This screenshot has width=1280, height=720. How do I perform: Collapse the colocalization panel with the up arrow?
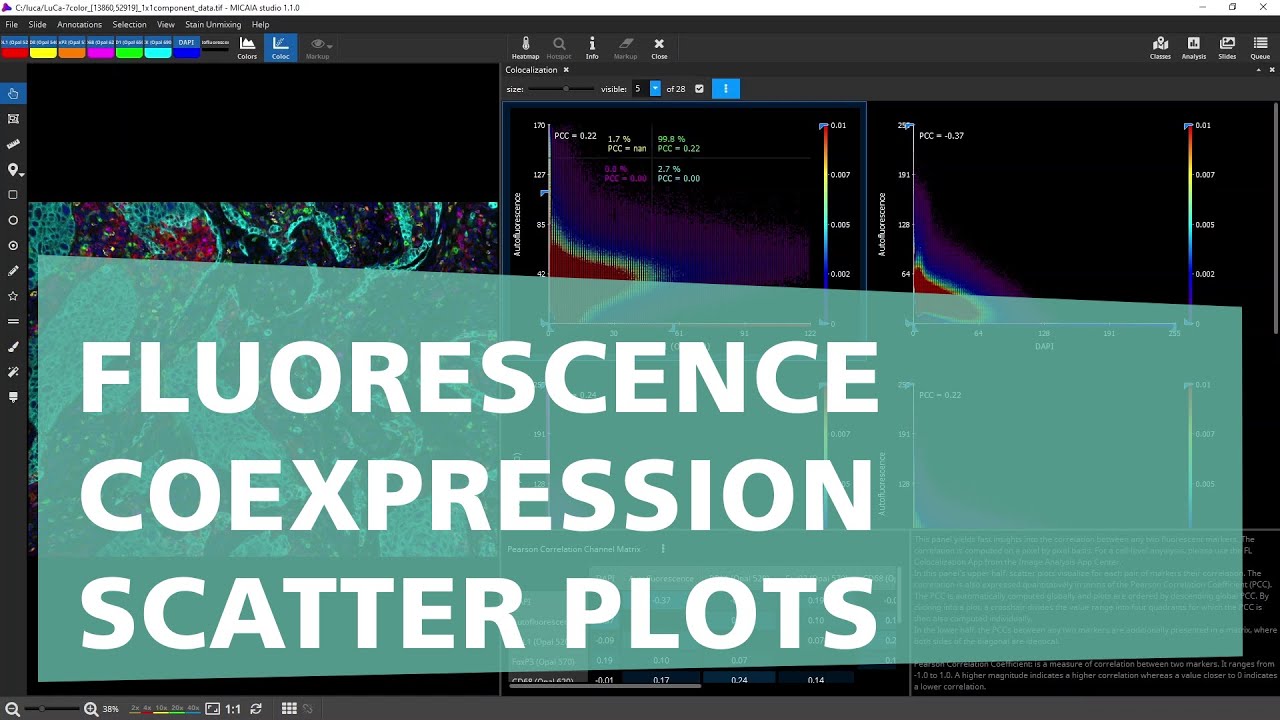click(x=1258, y=70)
